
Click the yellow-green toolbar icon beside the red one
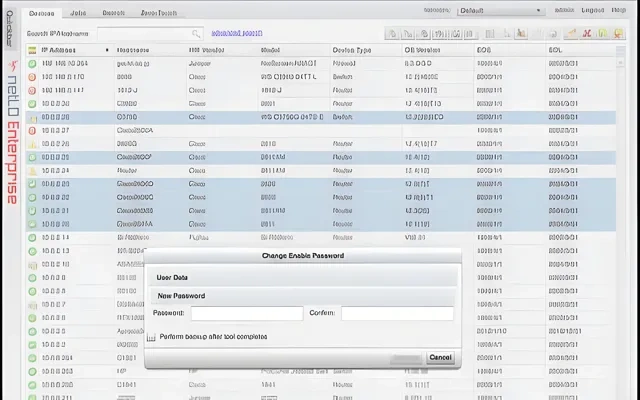603,34
